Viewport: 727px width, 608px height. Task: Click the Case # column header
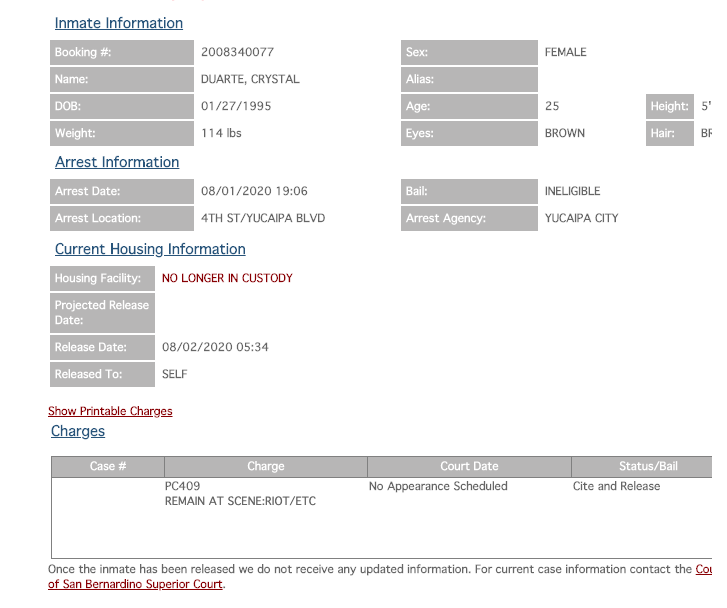[x=108, y=466]
